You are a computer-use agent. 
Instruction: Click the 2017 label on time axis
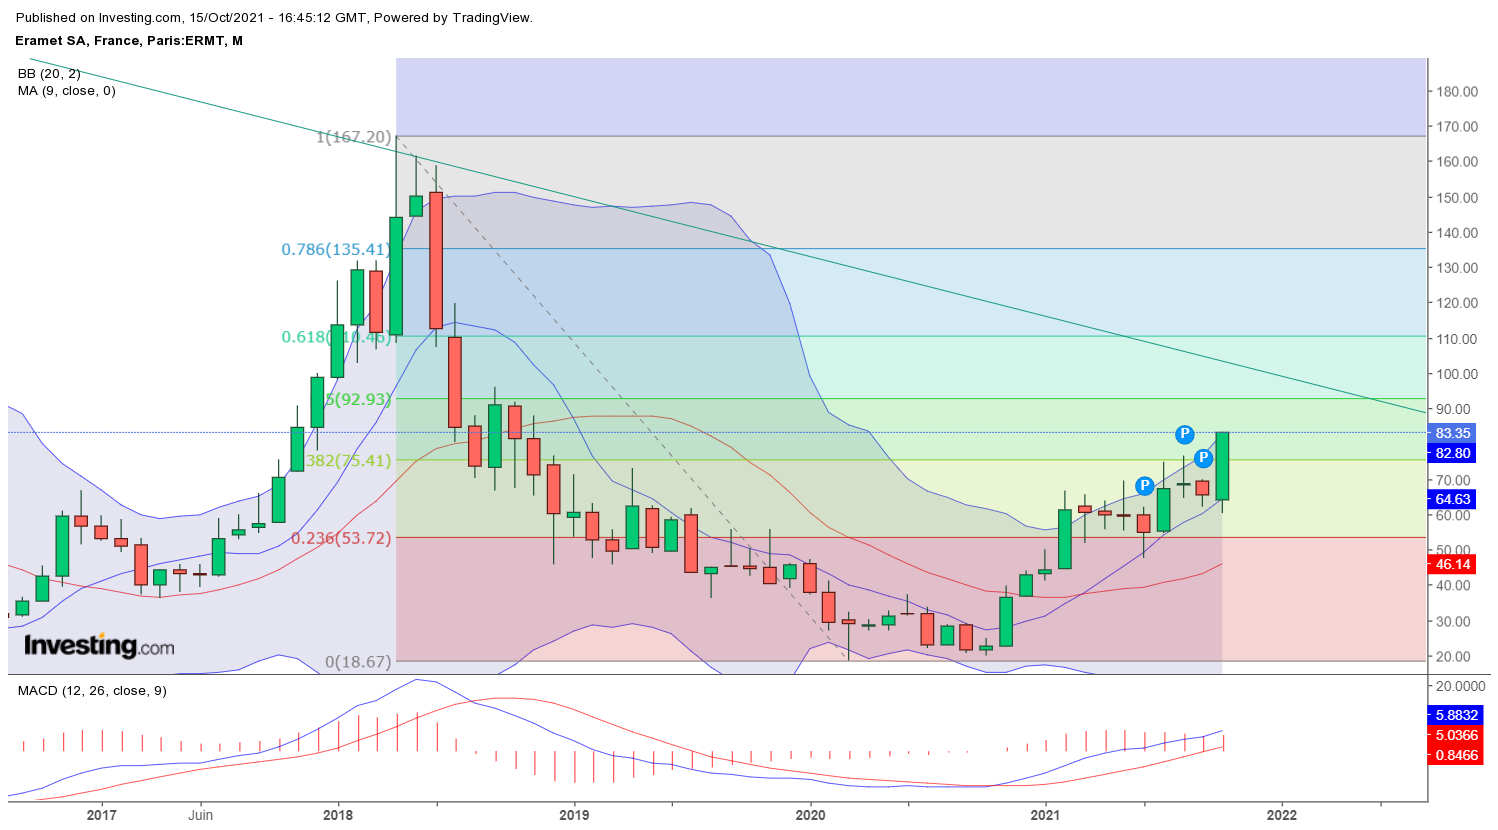click(x=102, y=814)
